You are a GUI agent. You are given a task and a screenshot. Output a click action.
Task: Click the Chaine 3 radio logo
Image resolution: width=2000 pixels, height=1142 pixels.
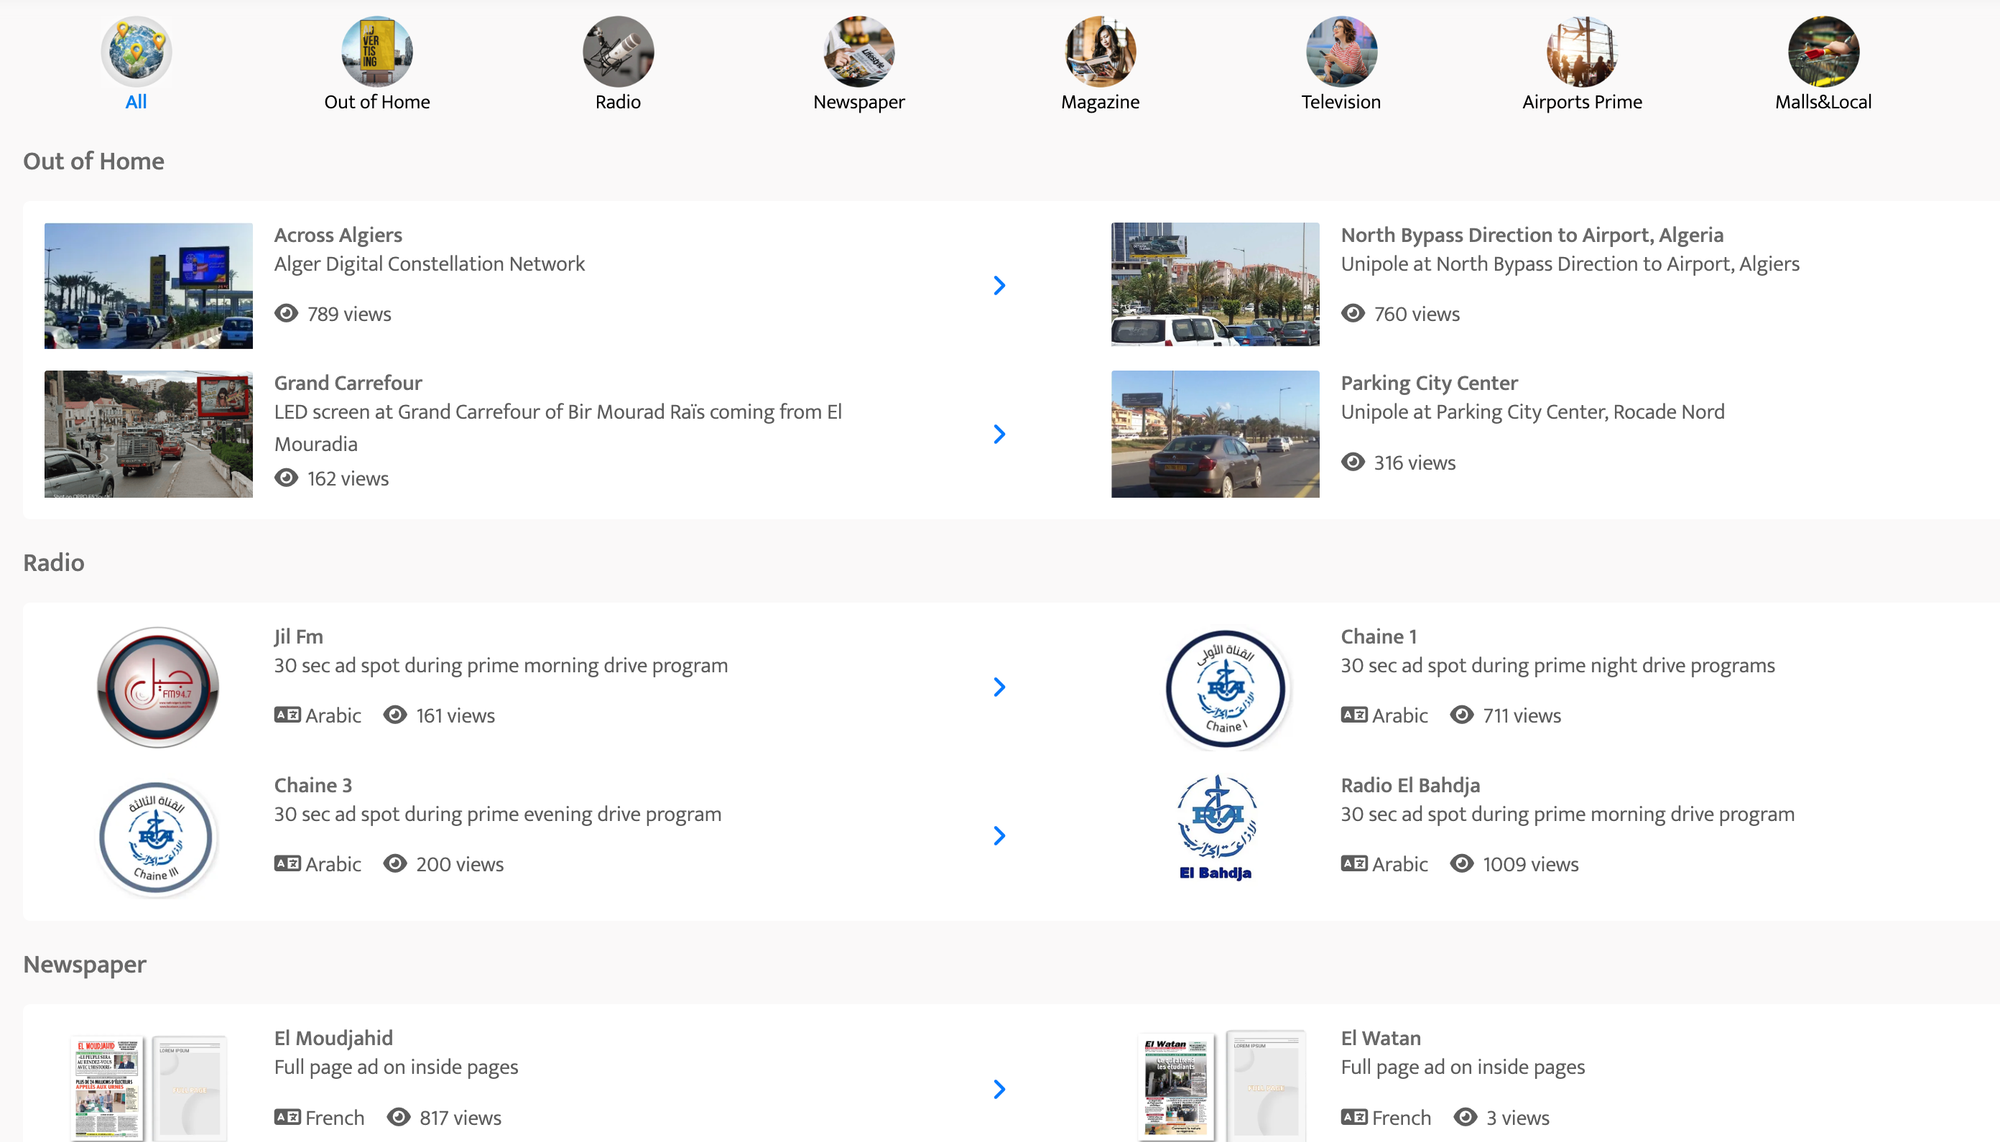[156, 837]
